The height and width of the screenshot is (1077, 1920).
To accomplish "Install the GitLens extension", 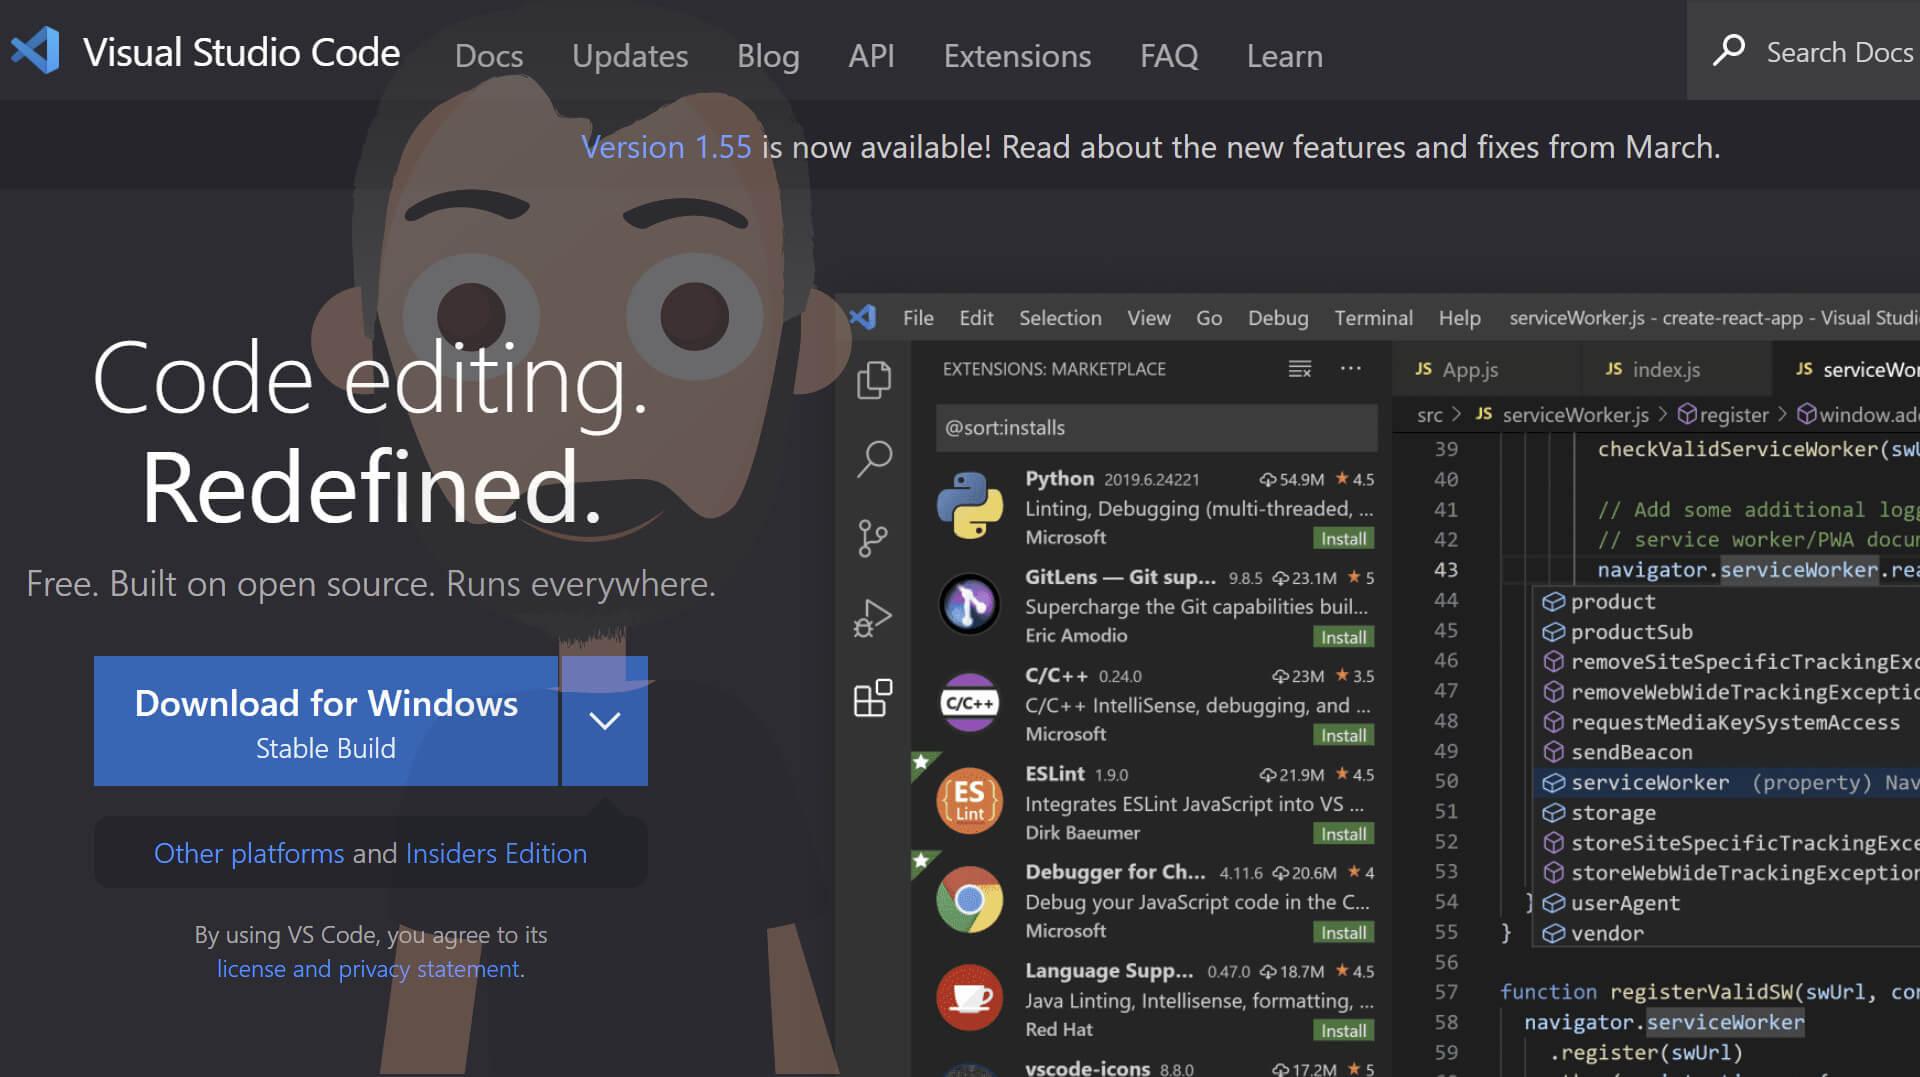I will point(1343,637).
